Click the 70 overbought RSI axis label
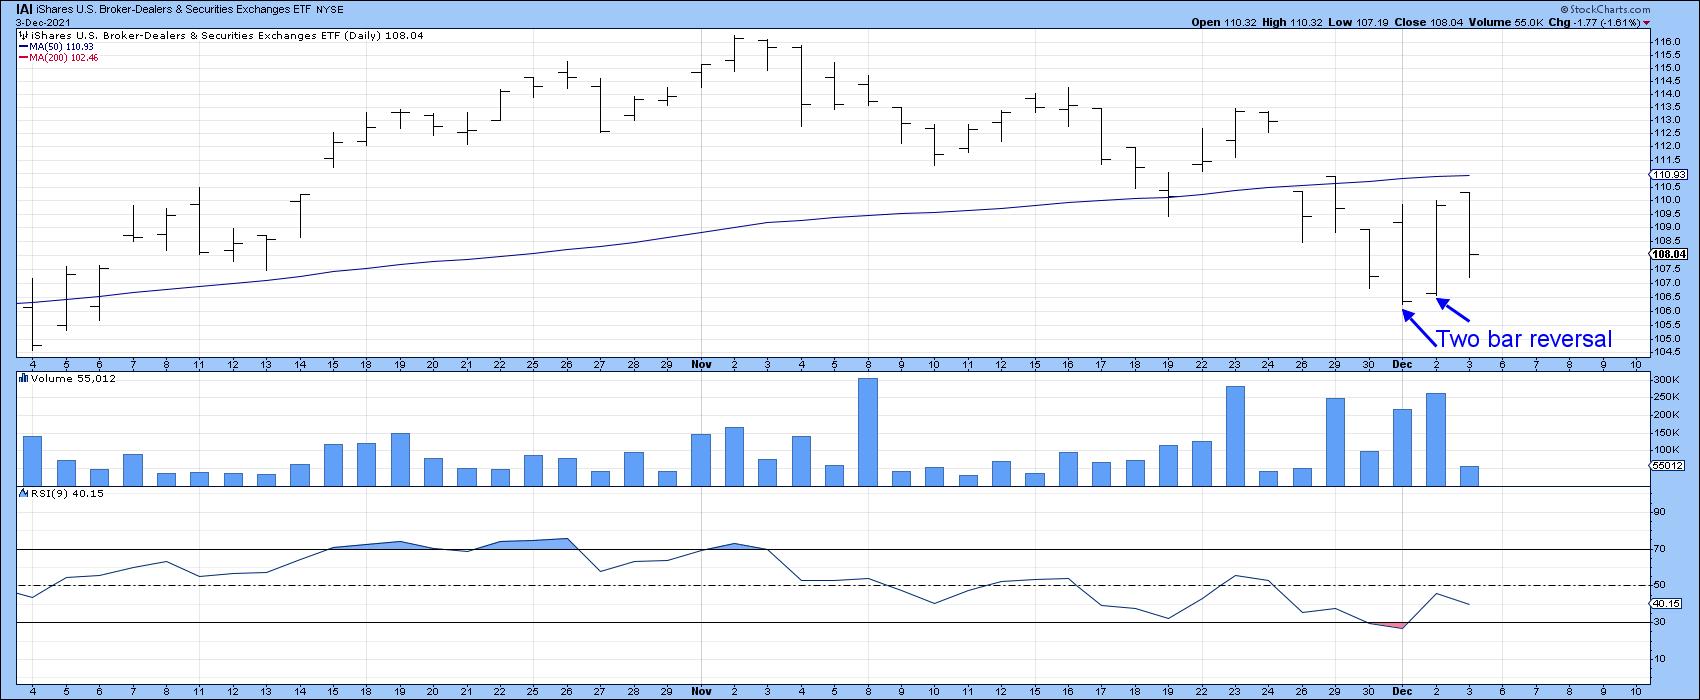Image resolution: width=1700 pixels, height=700 pixels. (x=1661, y=549)
